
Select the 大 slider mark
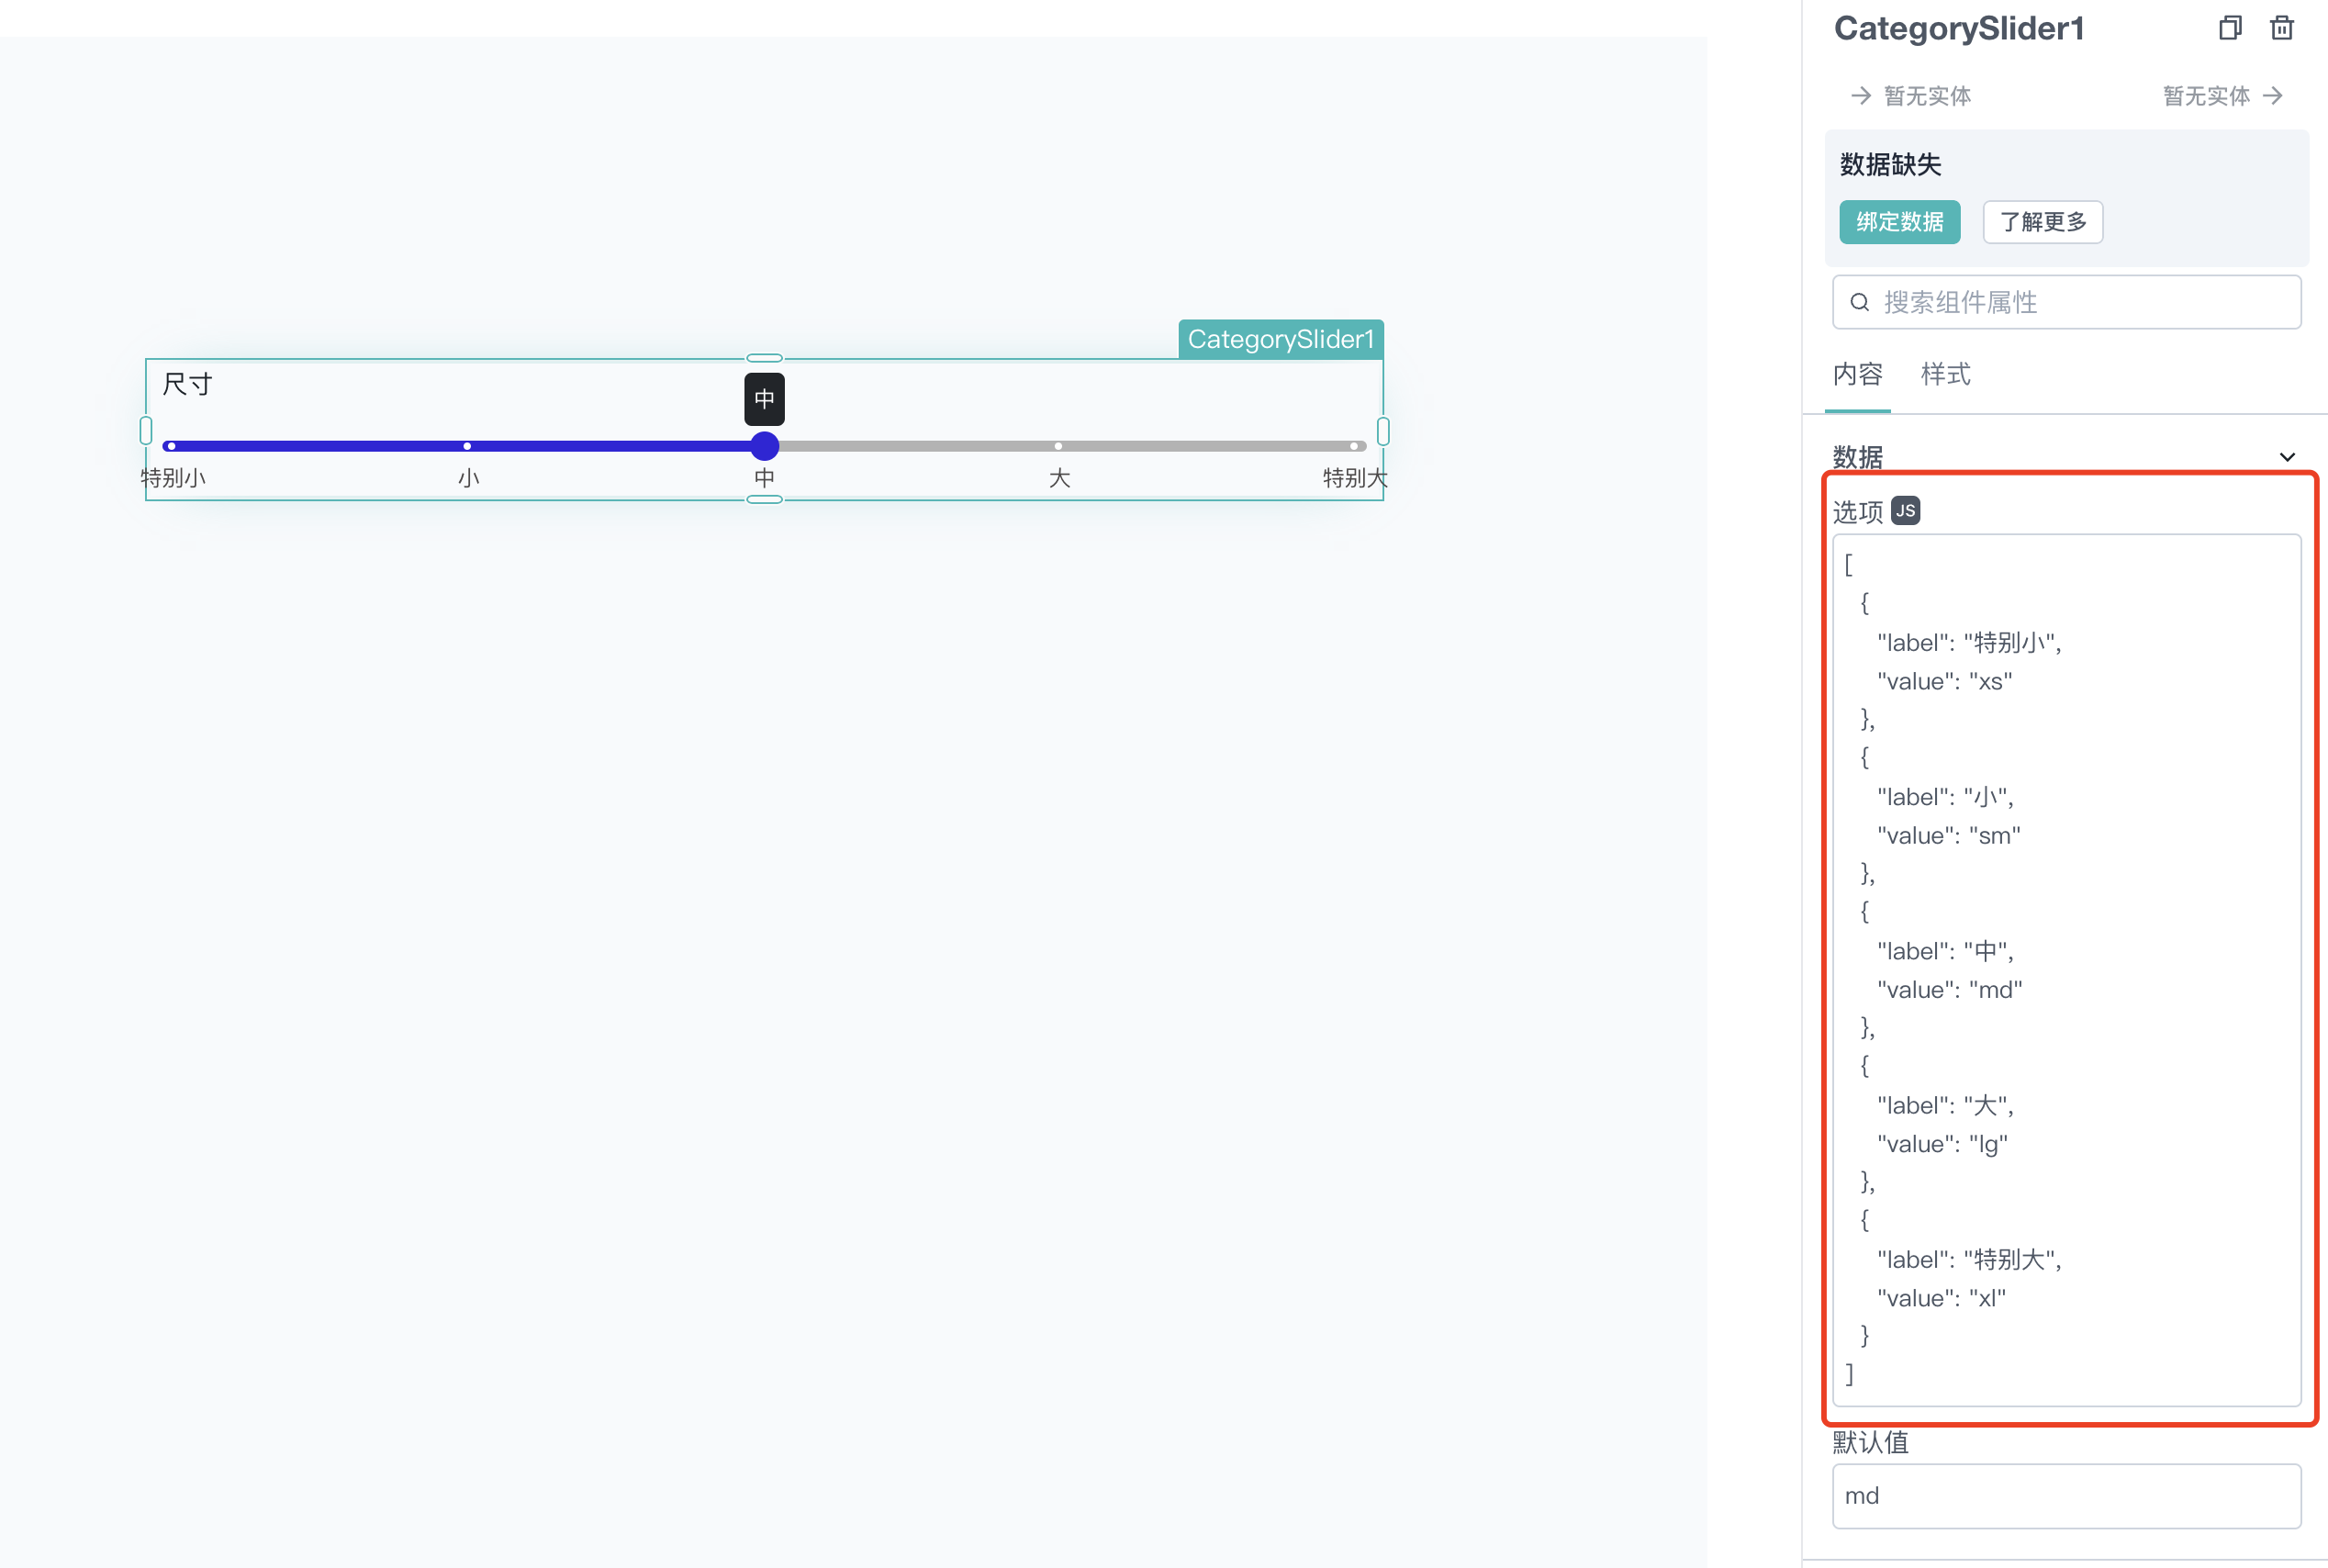point(1058,446)
